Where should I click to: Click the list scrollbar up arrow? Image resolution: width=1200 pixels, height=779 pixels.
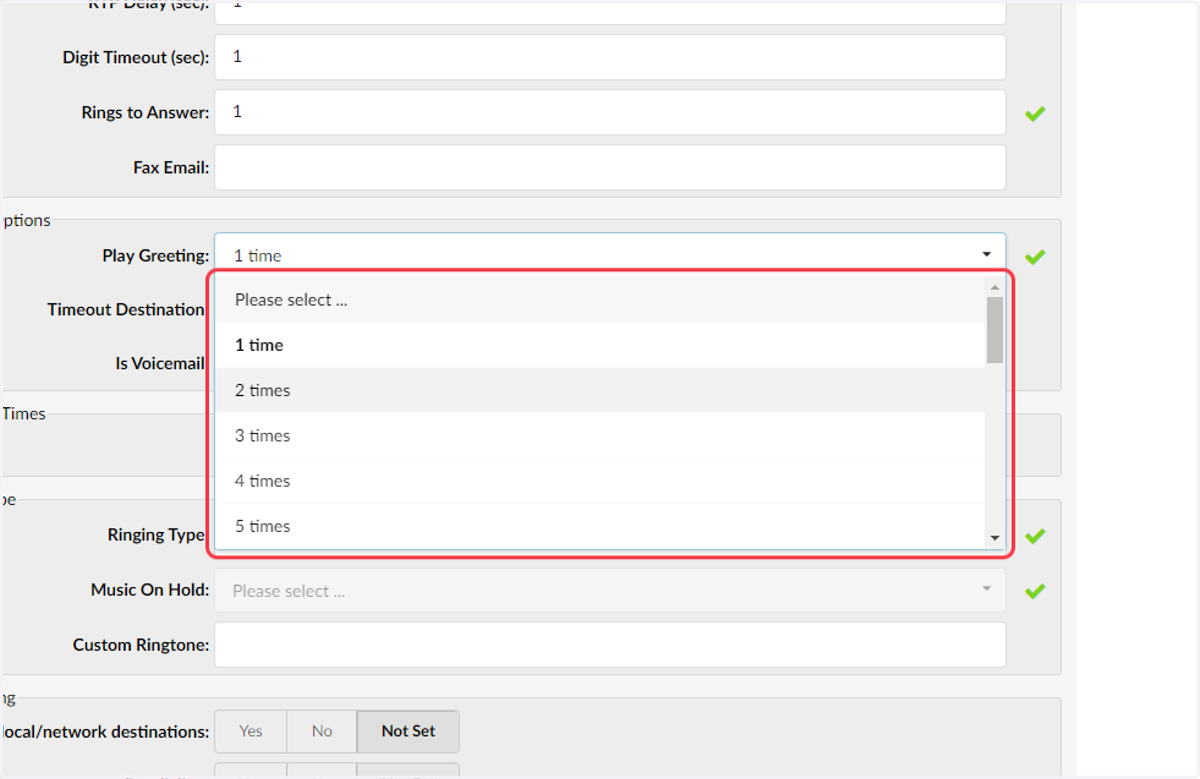[x=995, y=287]
